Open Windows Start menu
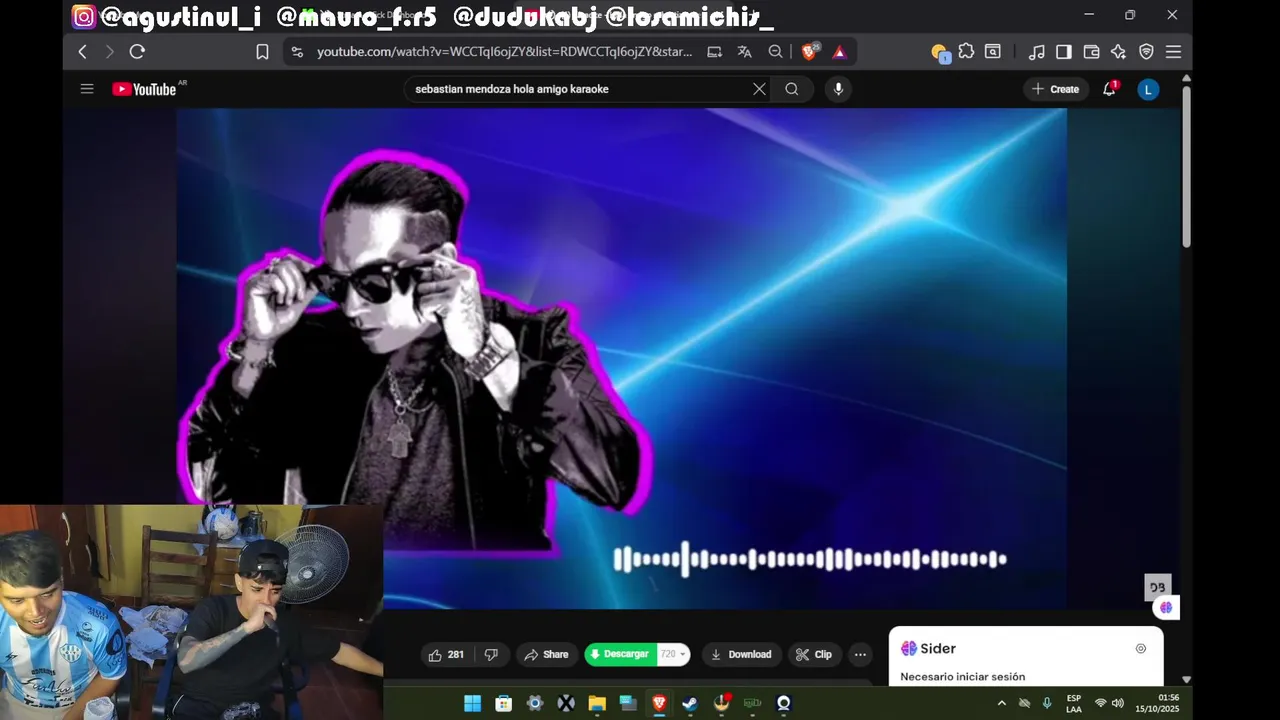Screen dimensions: 1280x720 [472, 703]
